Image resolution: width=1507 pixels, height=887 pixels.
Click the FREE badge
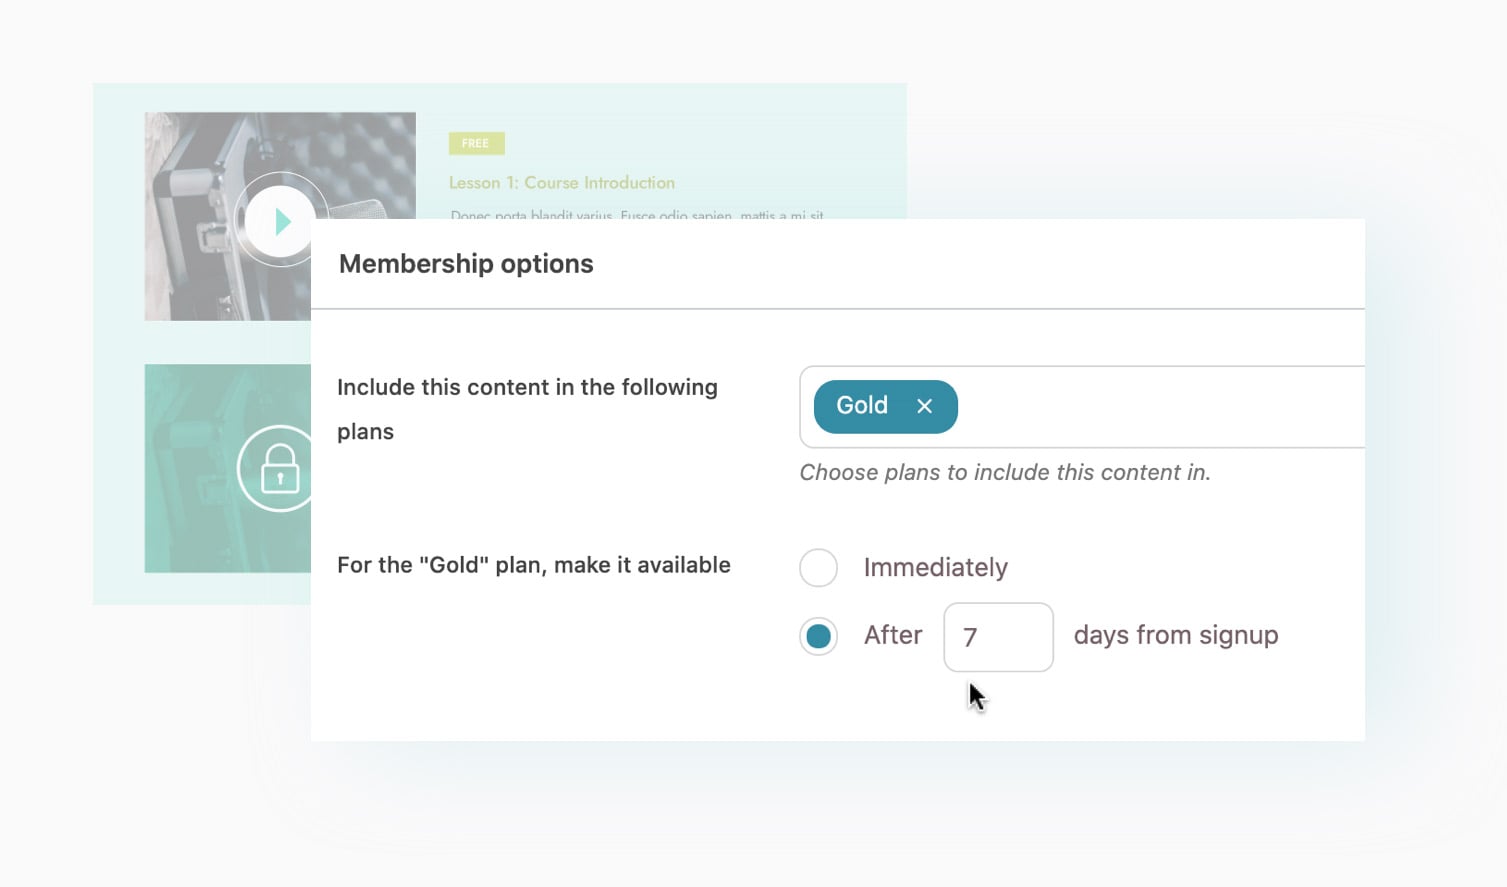tap(476, 144)
